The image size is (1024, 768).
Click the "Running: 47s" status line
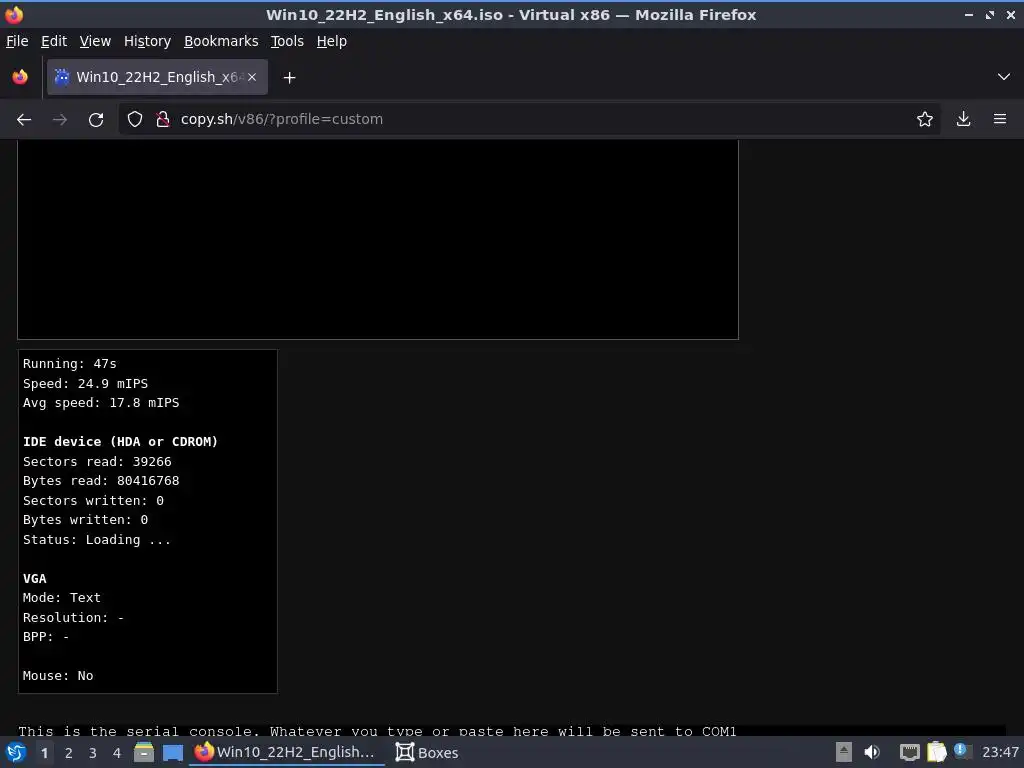tap(70, 364)
